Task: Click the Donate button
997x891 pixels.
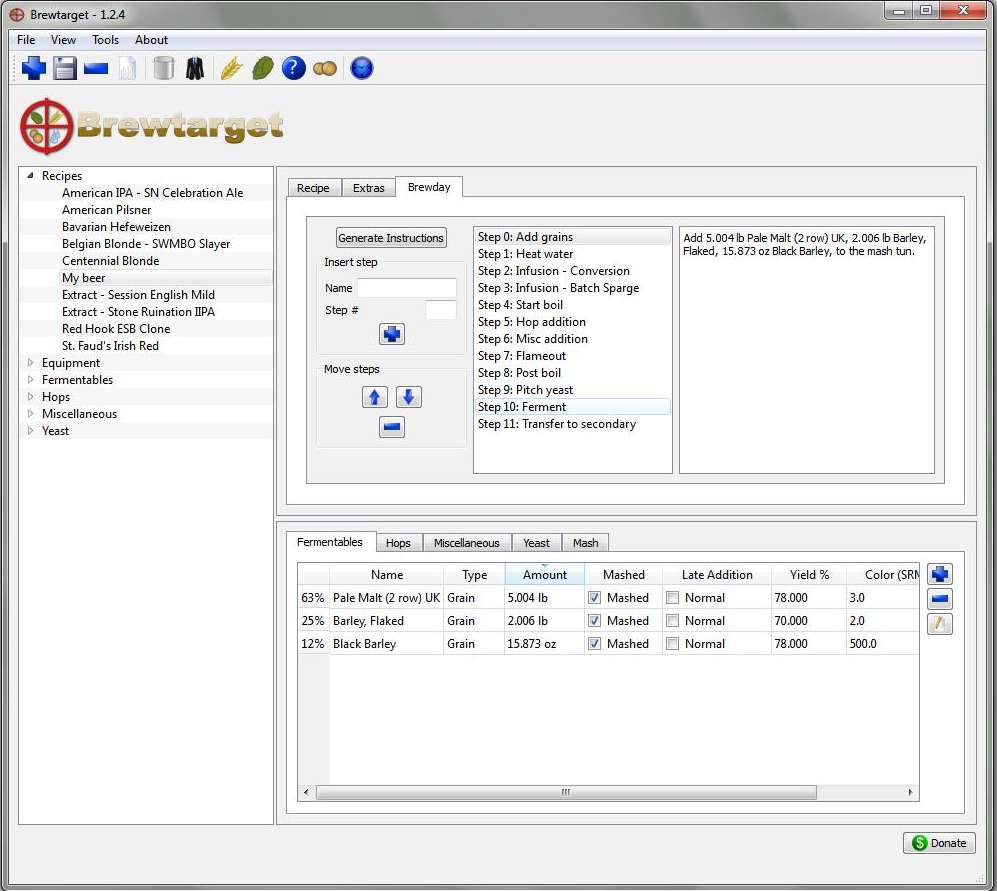Action: pos(939,843)
